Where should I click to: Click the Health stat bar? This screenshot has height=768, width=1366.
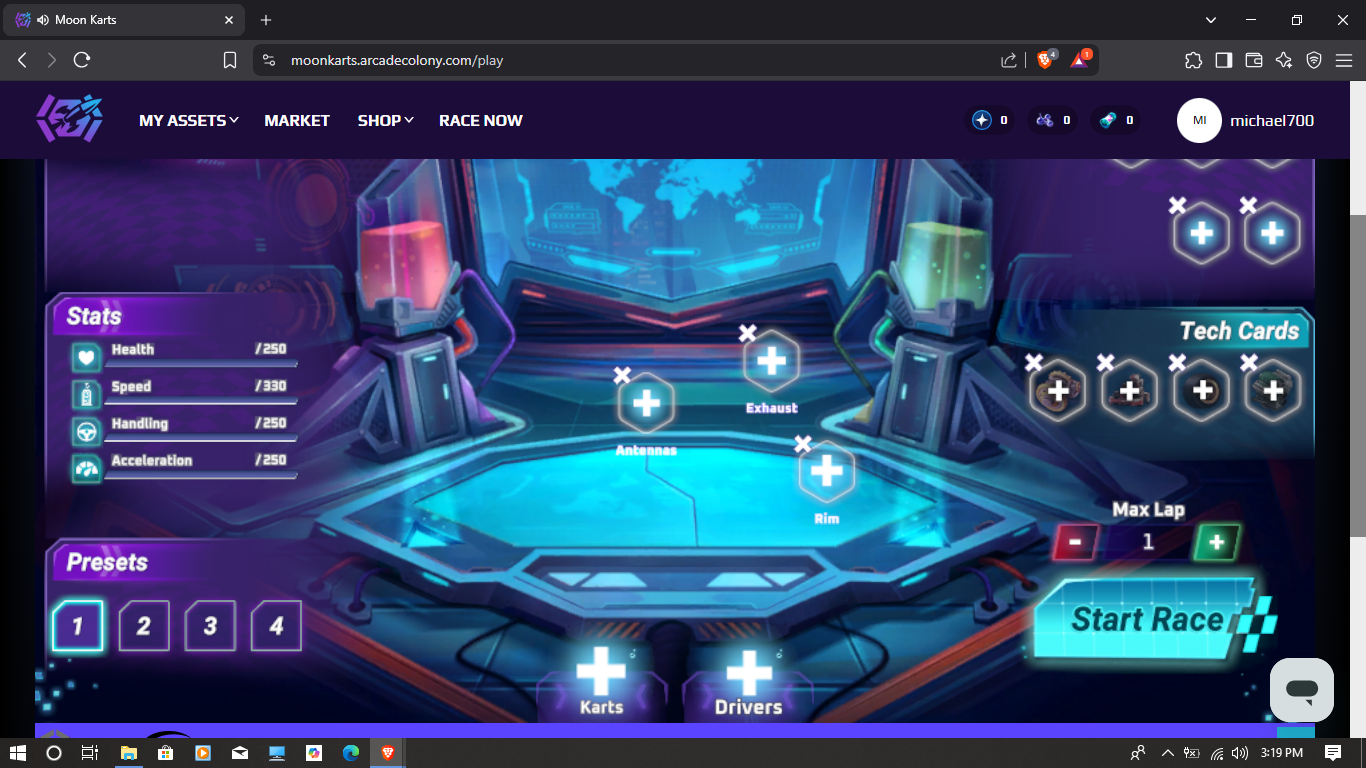click(201, 364)
